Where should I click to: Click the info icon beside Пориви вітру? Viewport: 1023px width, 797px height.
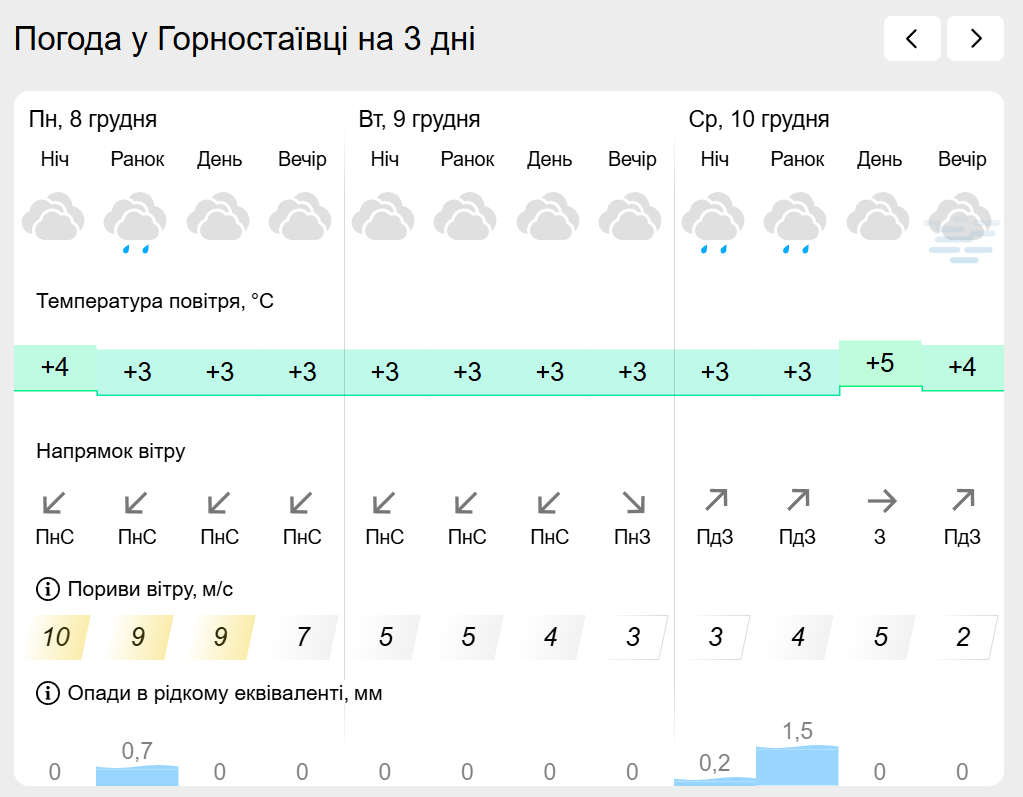point(47,589)
